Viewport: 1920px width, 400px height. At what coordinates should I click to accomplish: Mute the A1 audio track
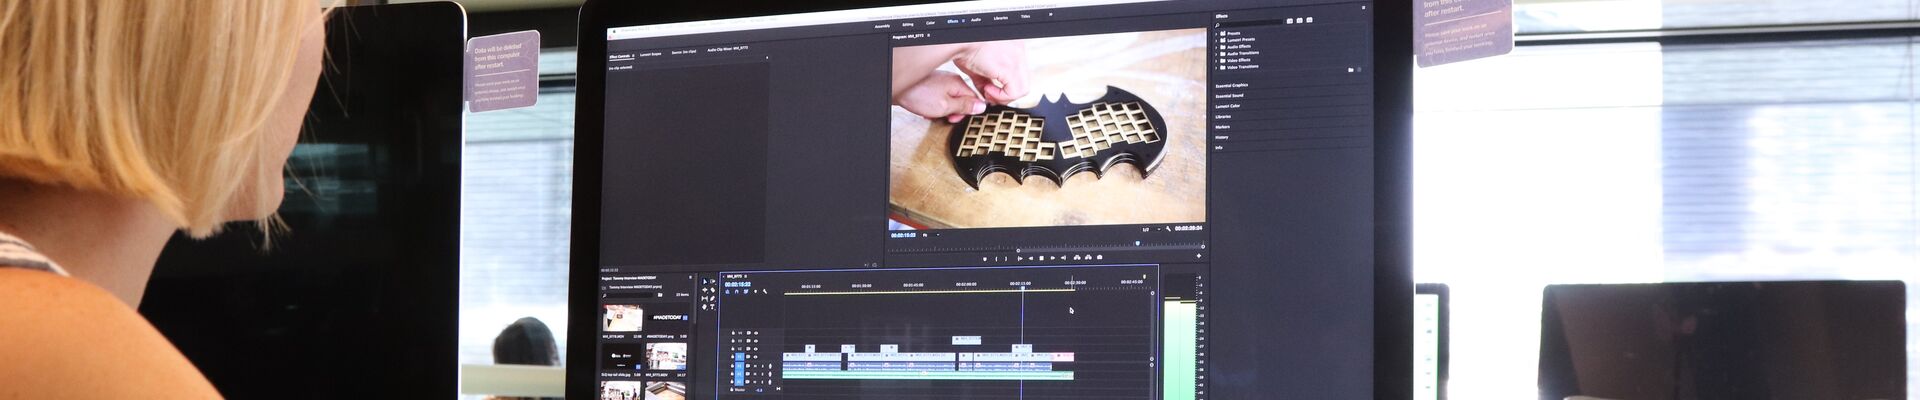click(756, 365)
